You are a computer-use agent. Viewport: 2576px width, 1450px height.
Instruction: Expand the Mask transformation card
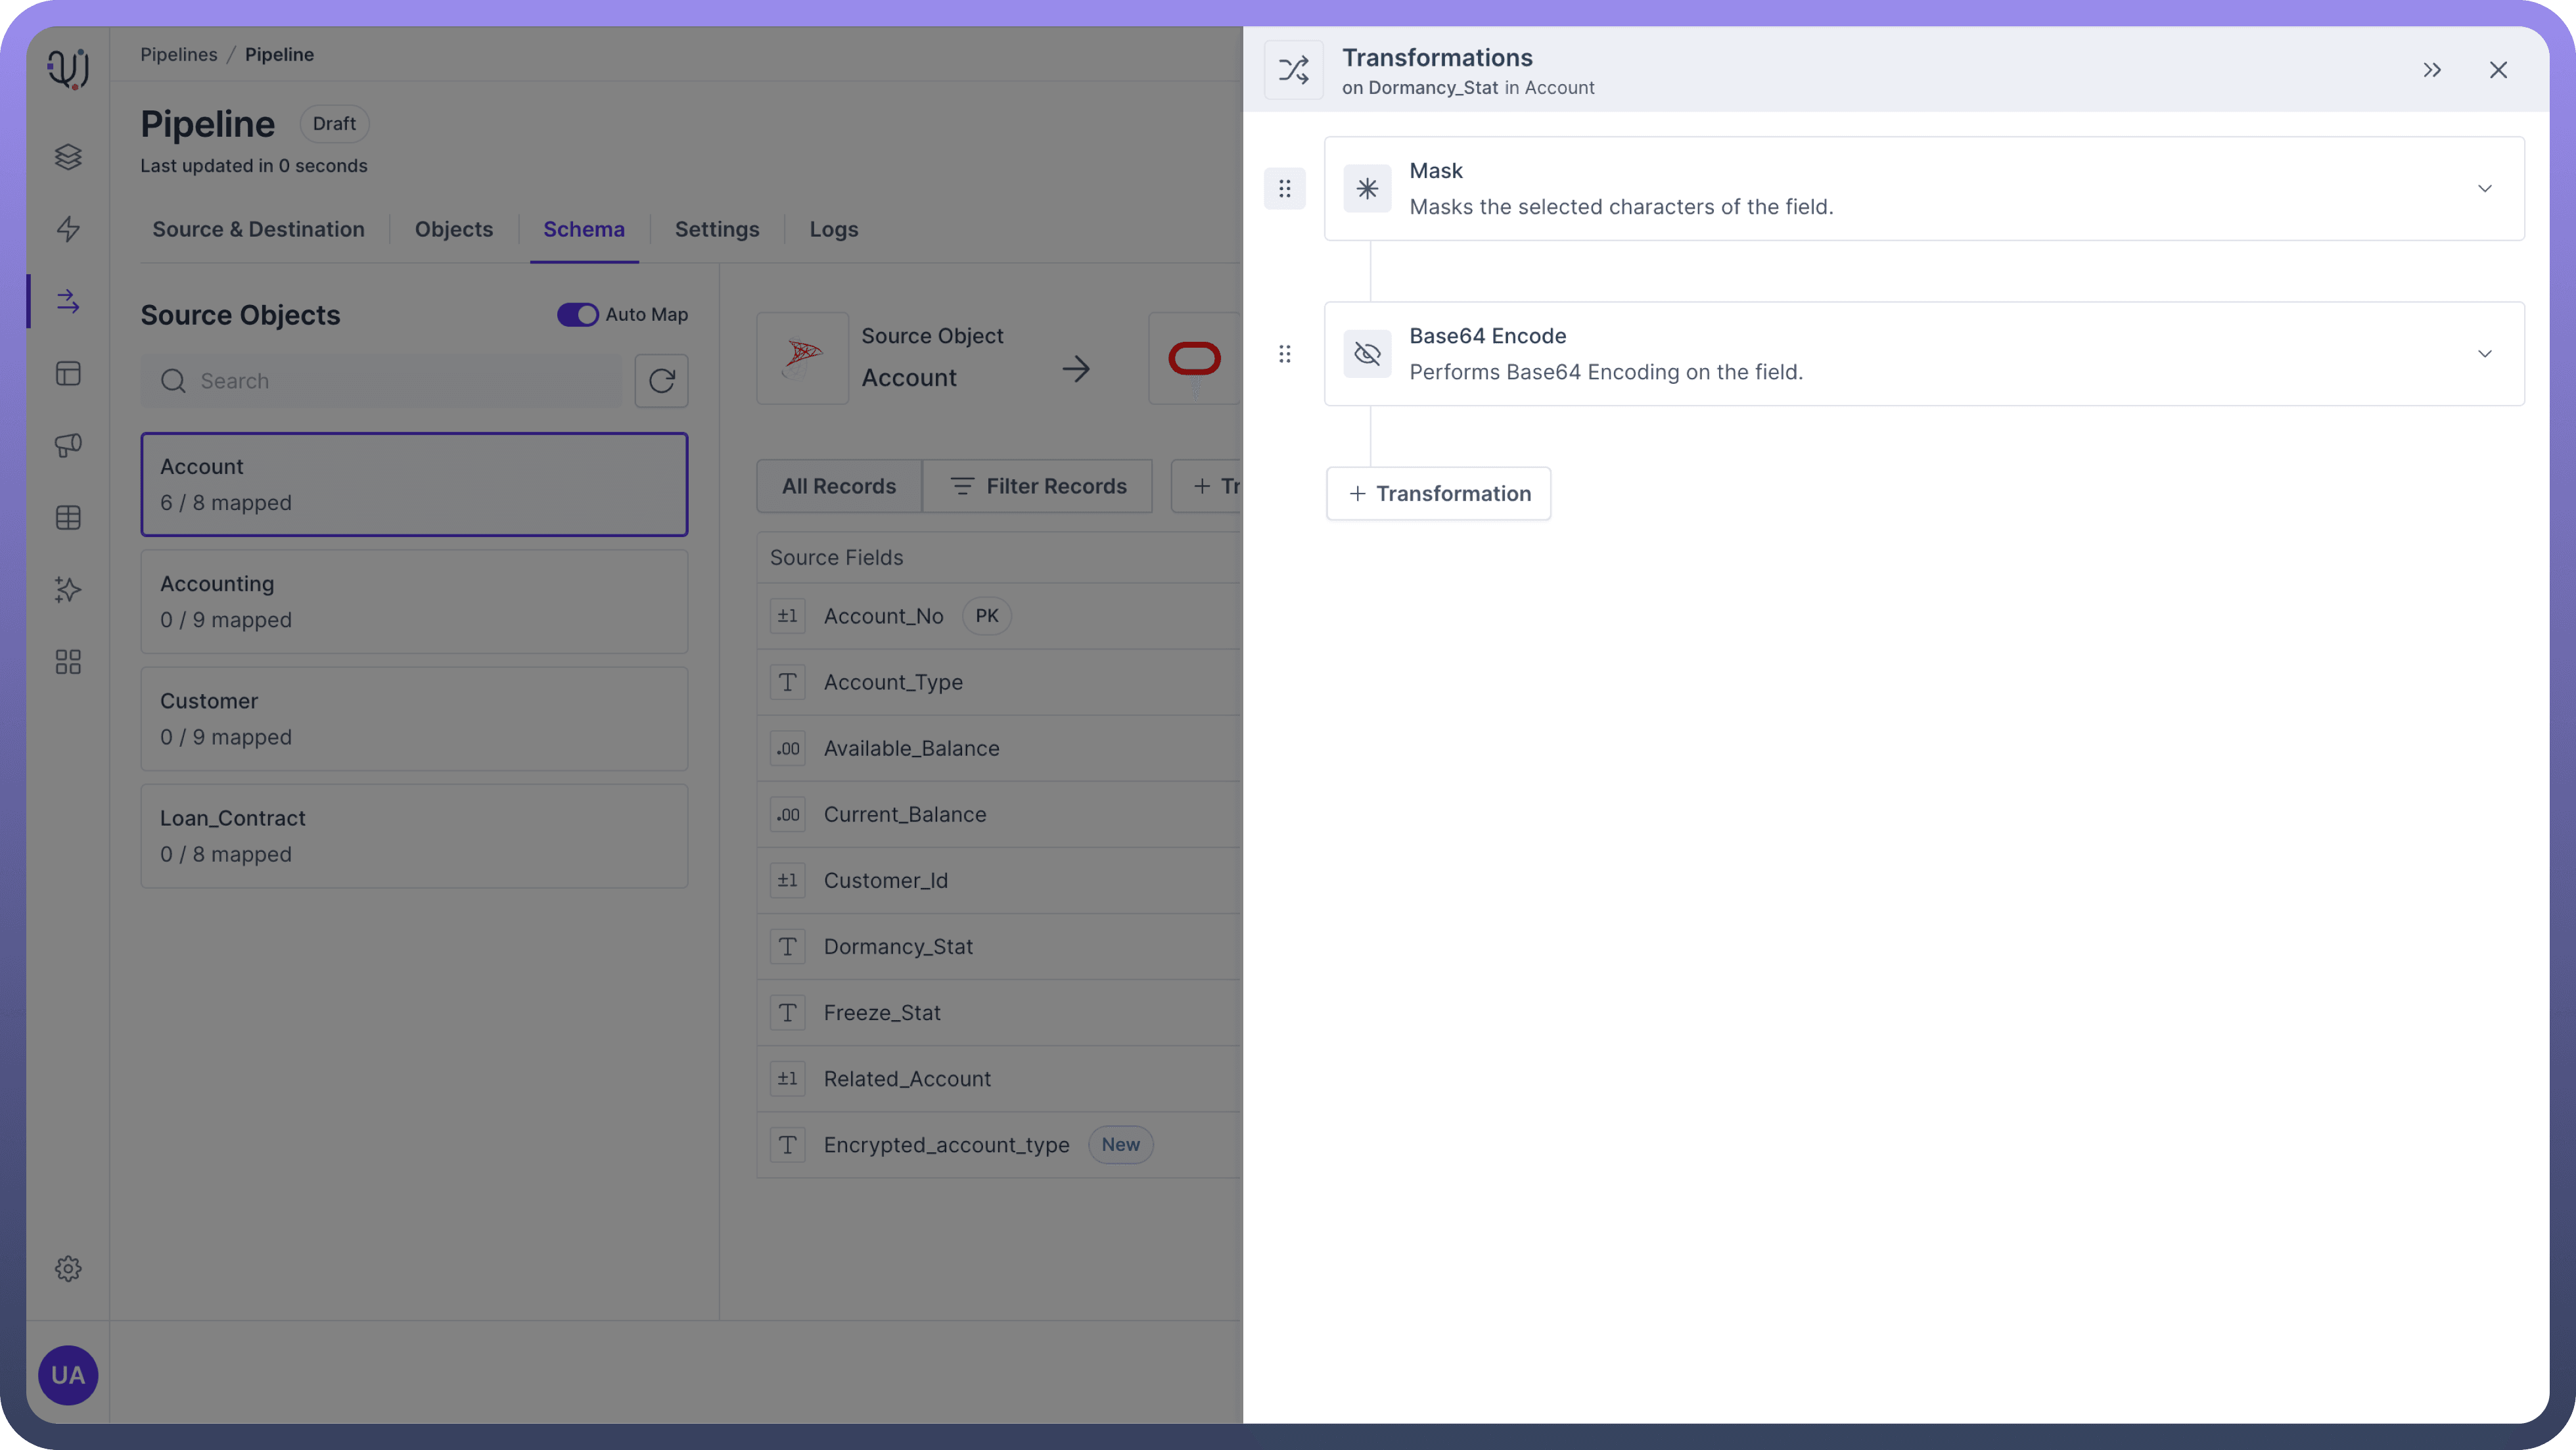[2484, 189]
